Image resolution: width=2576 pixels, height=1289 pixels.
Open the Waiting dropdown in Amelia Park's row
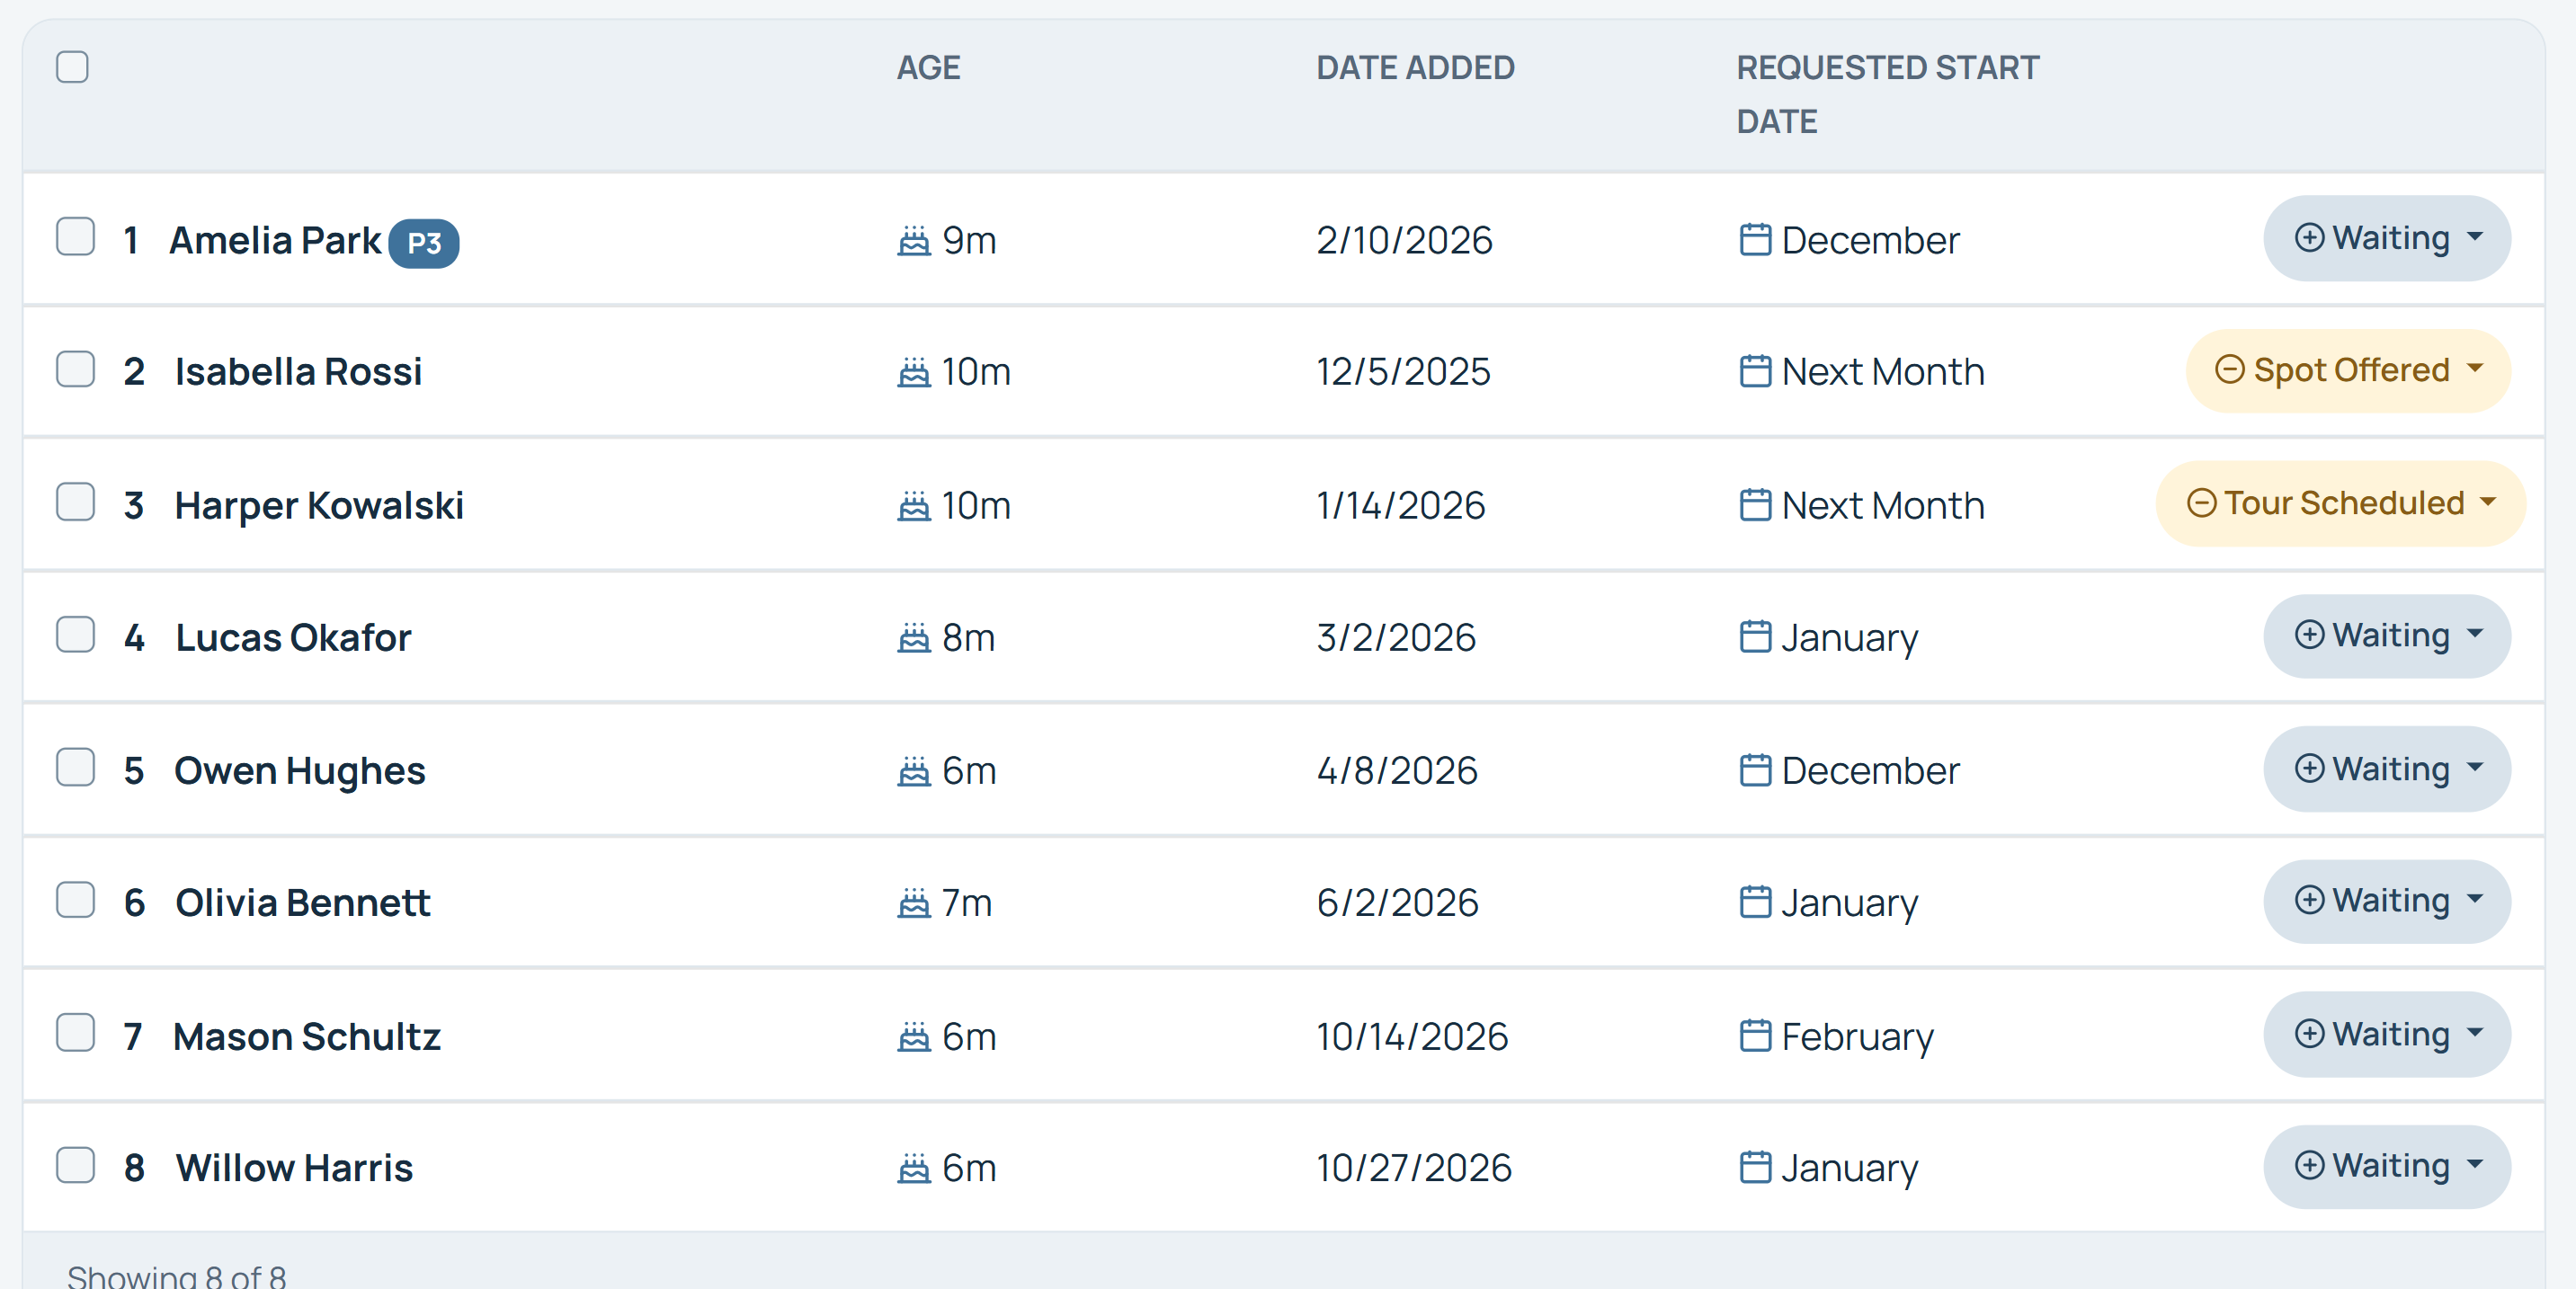click(2387, 238)
